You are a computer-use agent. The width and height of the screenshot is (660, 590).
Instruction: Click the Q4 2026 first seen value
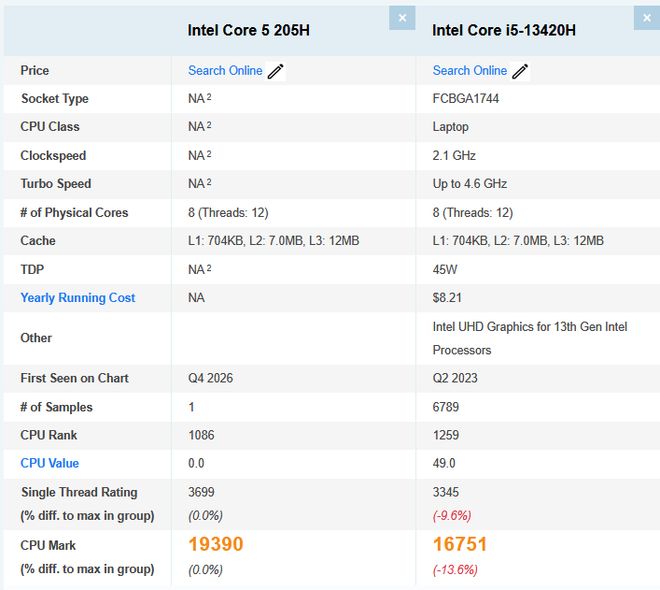pyautogui.click(x=210, y=378)
